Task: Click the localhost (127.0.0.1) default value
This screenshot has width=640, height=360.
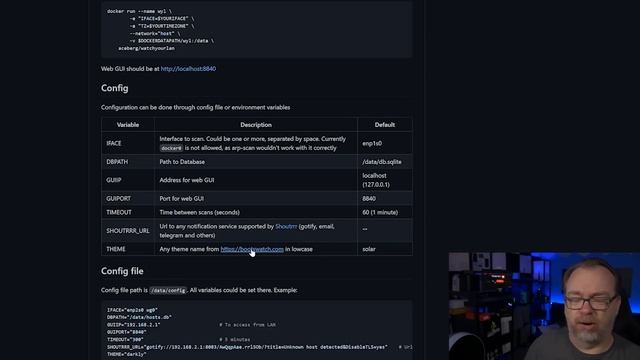Action: click(x=376, y=180)
